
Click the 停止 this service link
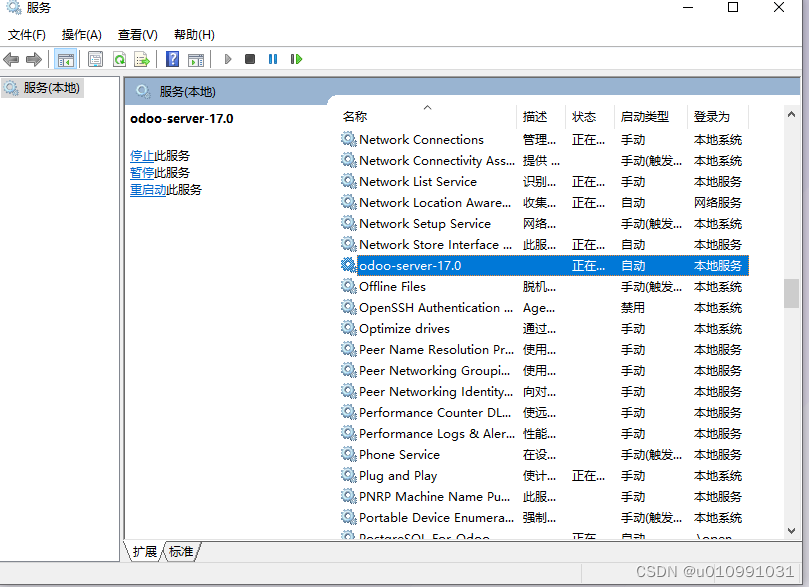coord(142,156)
